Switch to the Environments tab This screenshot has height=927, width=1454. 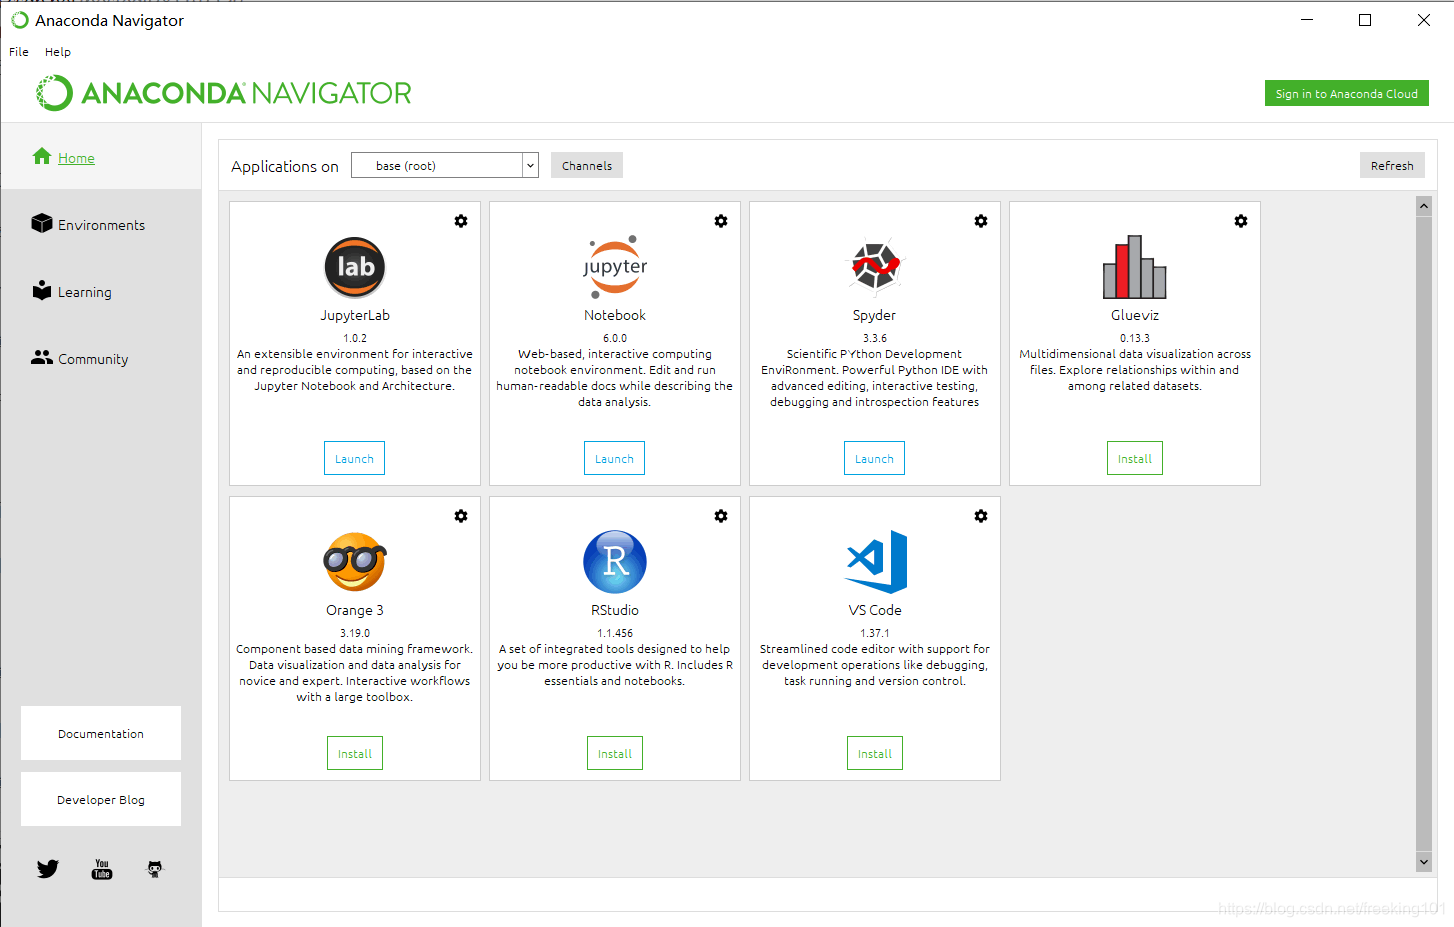[x=101, y=225]
